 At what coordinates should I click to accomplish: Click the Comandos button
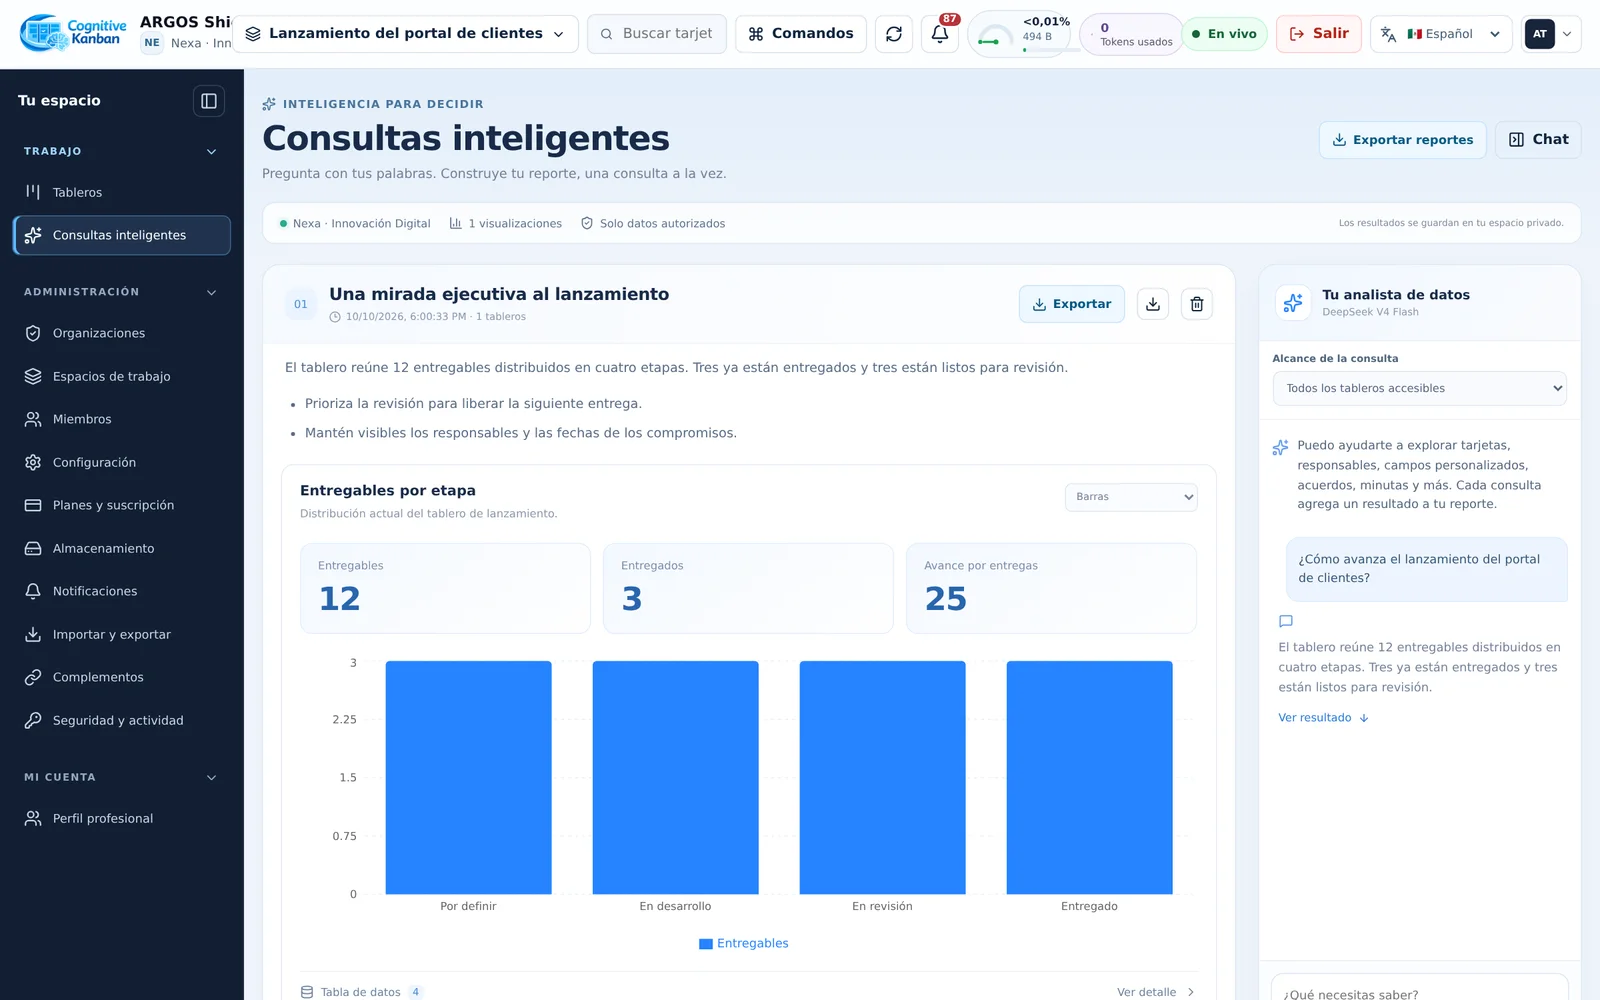click(801, 34)
